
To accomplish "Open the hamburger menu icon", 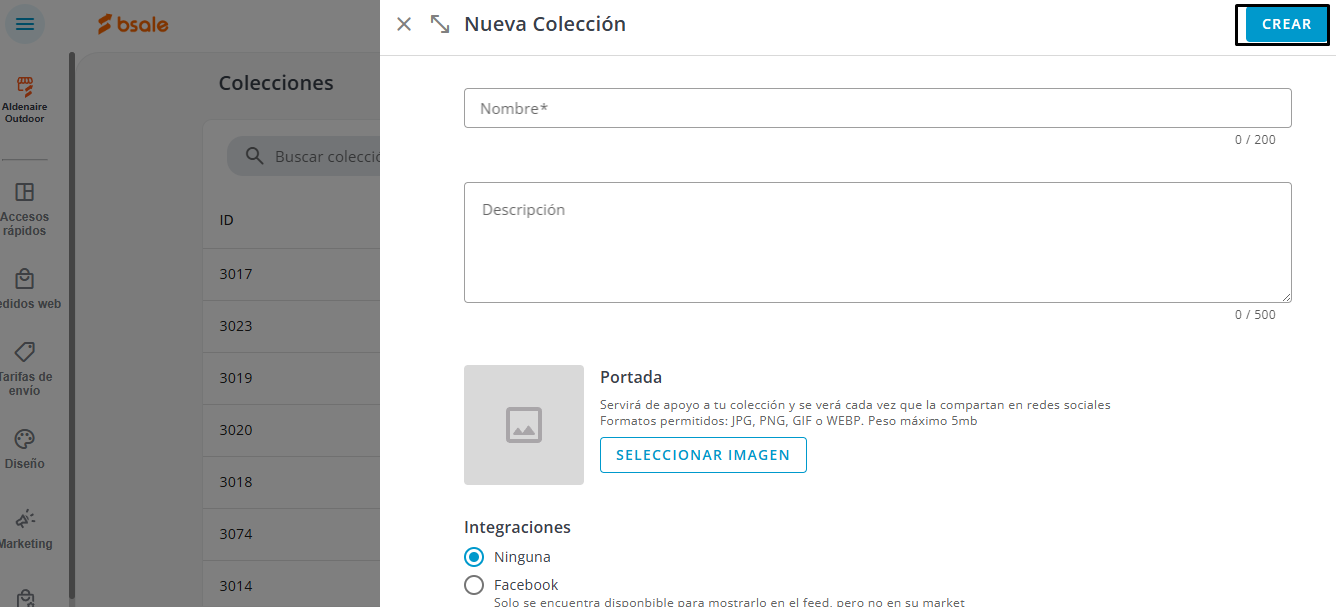I will pyautogui.click(x=25, y=24).
